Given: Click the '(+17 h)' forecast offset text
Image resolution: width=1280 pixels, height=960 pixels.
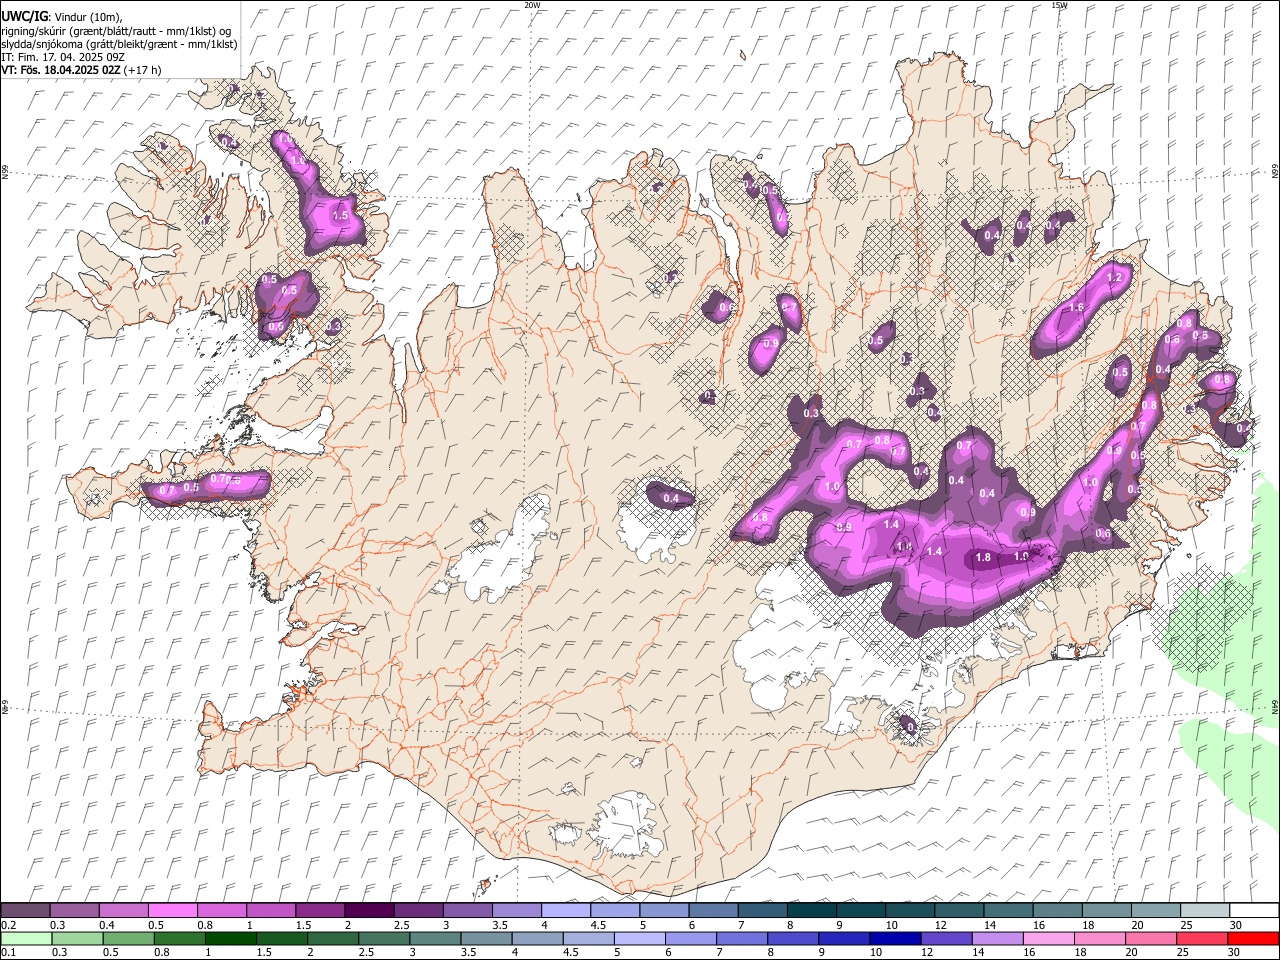Looking at the screenshot, I should [x=144, y=70].
